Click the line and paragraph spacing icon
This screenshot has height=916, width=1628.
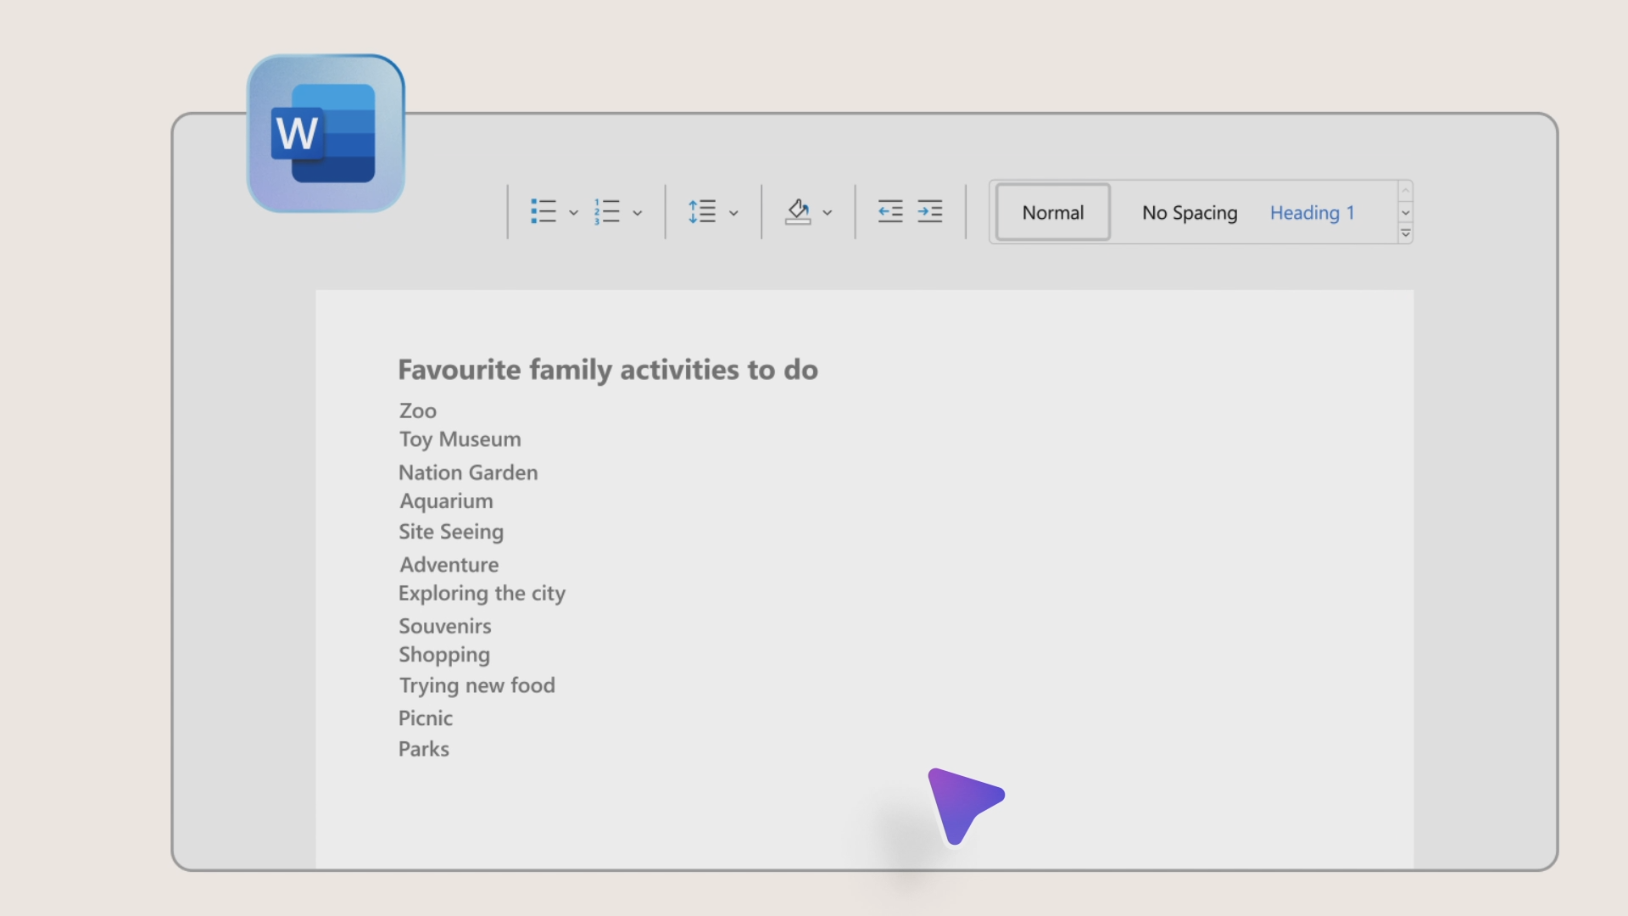tap(702, 212)
